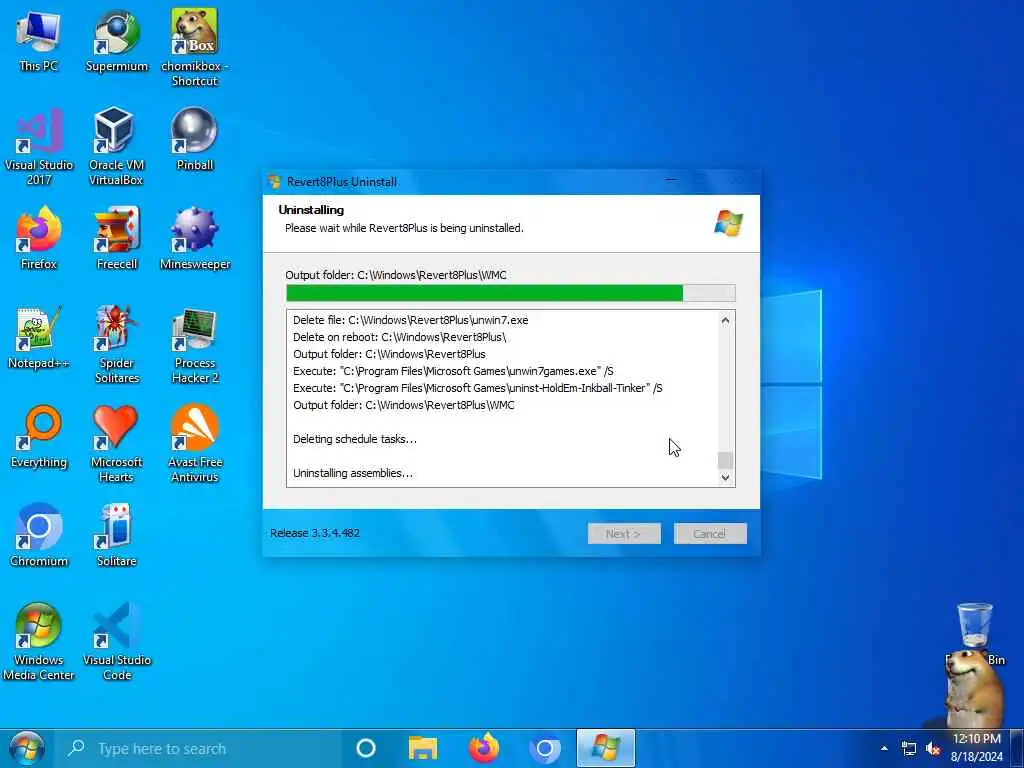Viewport: 1024px width, 768px height.
Task: Click the Cancel button in uninstaller
Action: click(x=710, y=534)
